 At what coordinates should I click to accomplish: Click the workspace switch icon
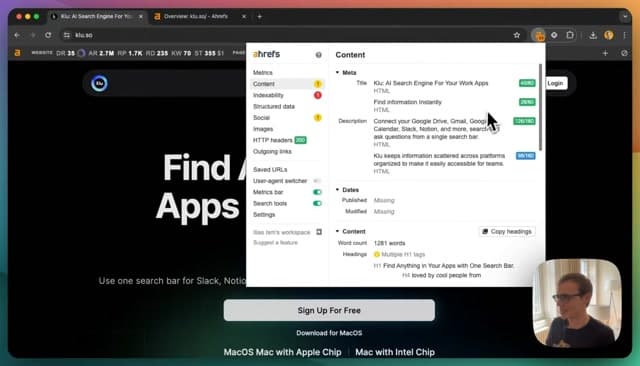[319, 232]
